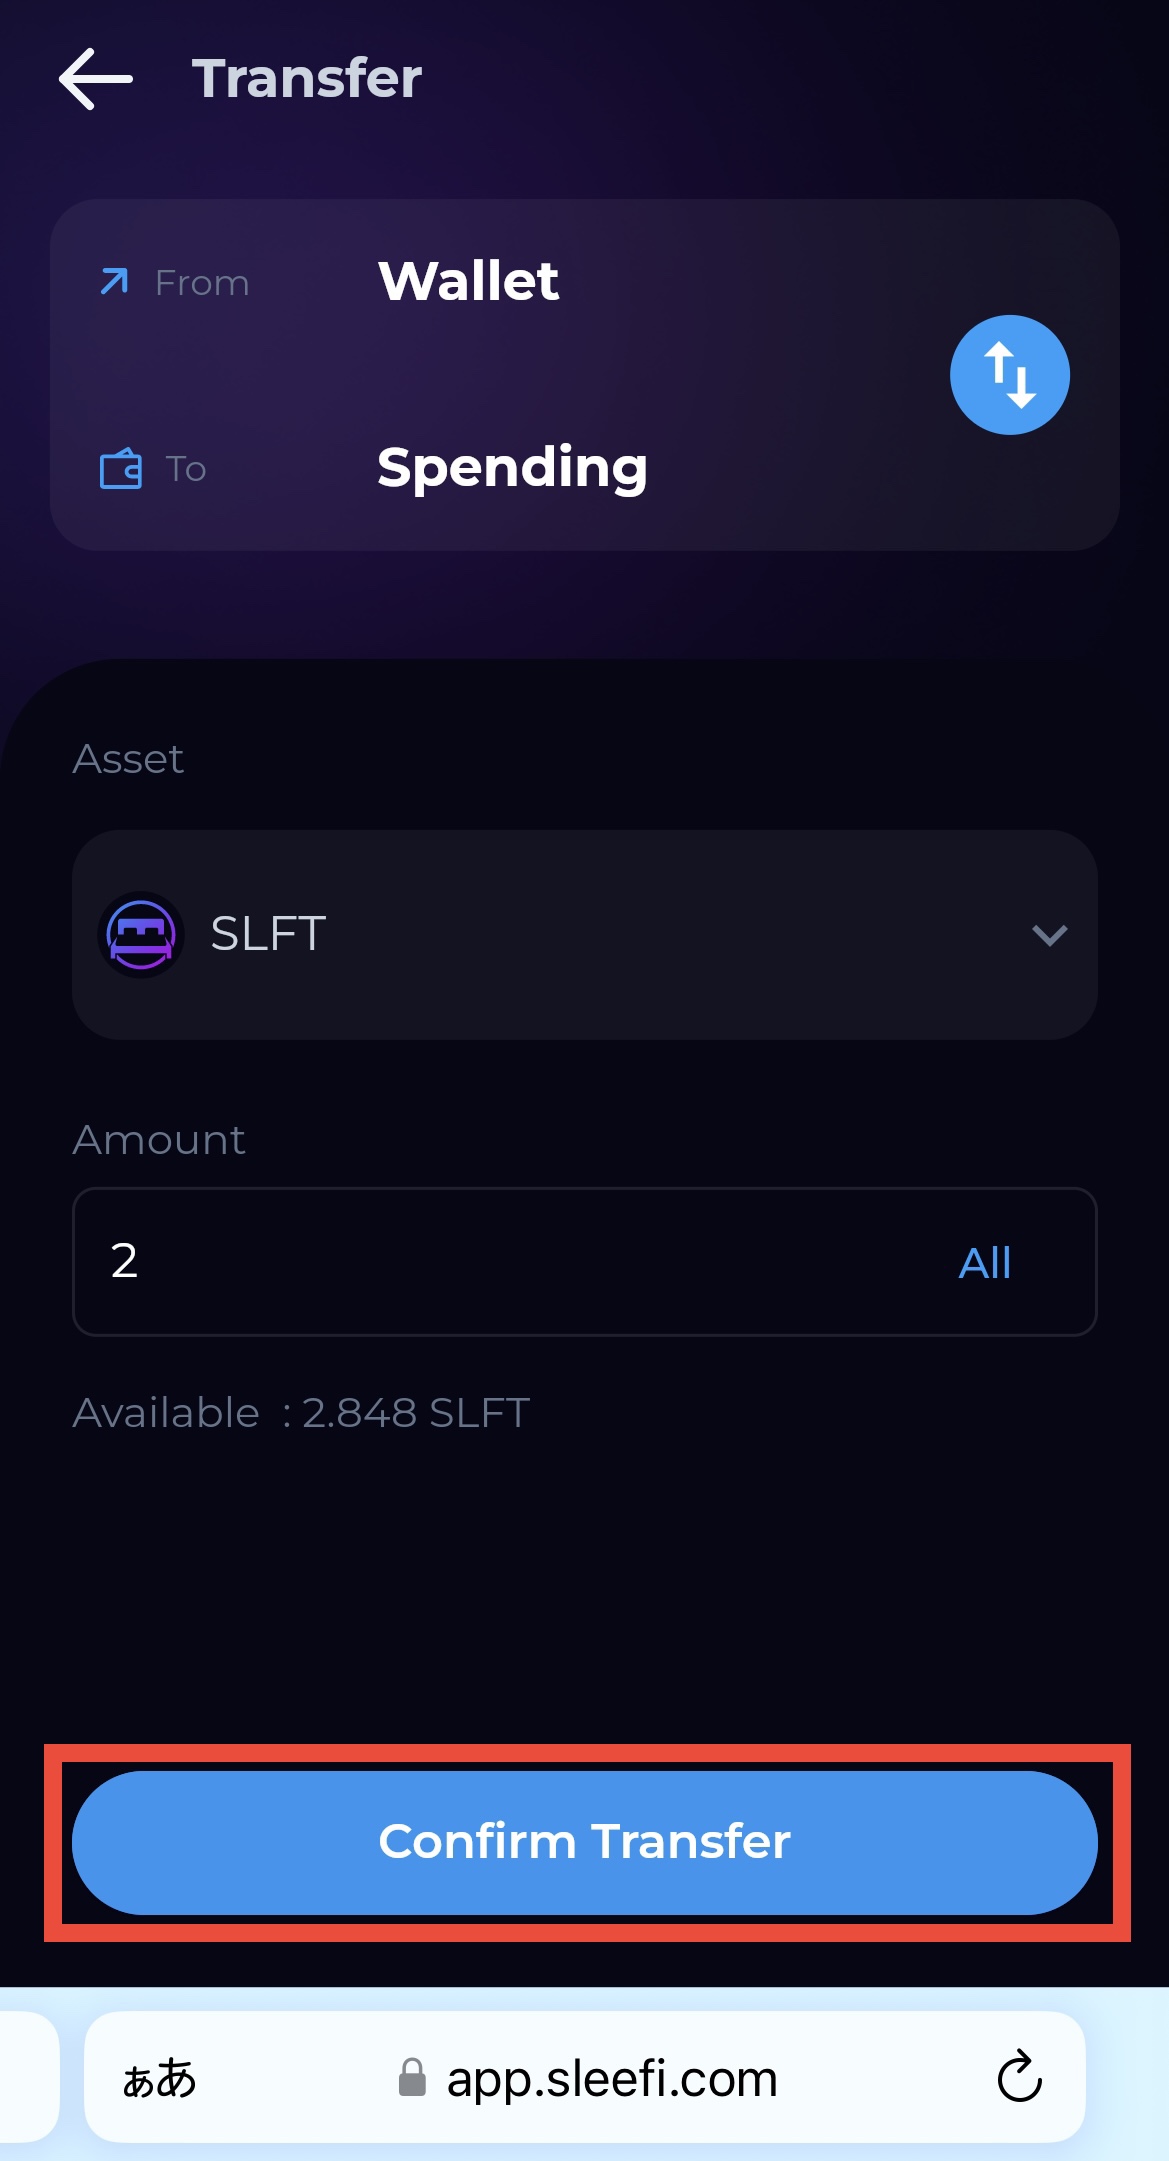Expand the Asset dropdown chevron
The height and width of the screenshot is (2161, 1169).
coord(1049,935)
